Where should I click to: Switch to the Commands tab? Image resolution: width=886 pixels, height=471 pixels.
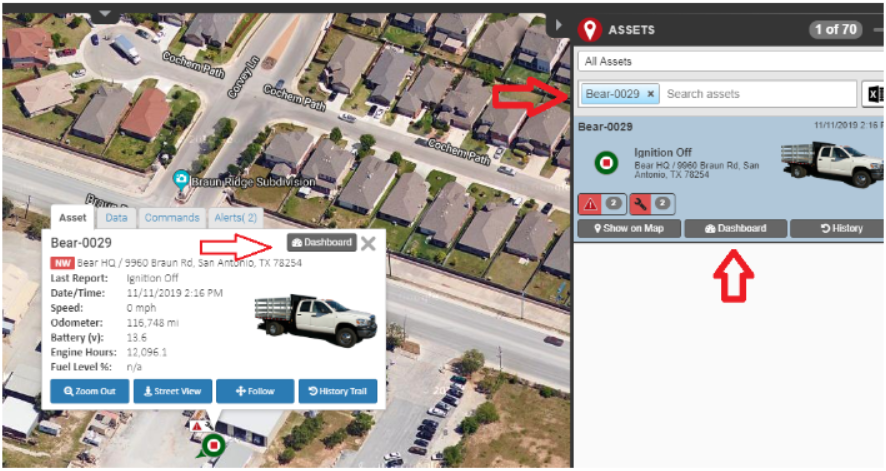(171, 218)
